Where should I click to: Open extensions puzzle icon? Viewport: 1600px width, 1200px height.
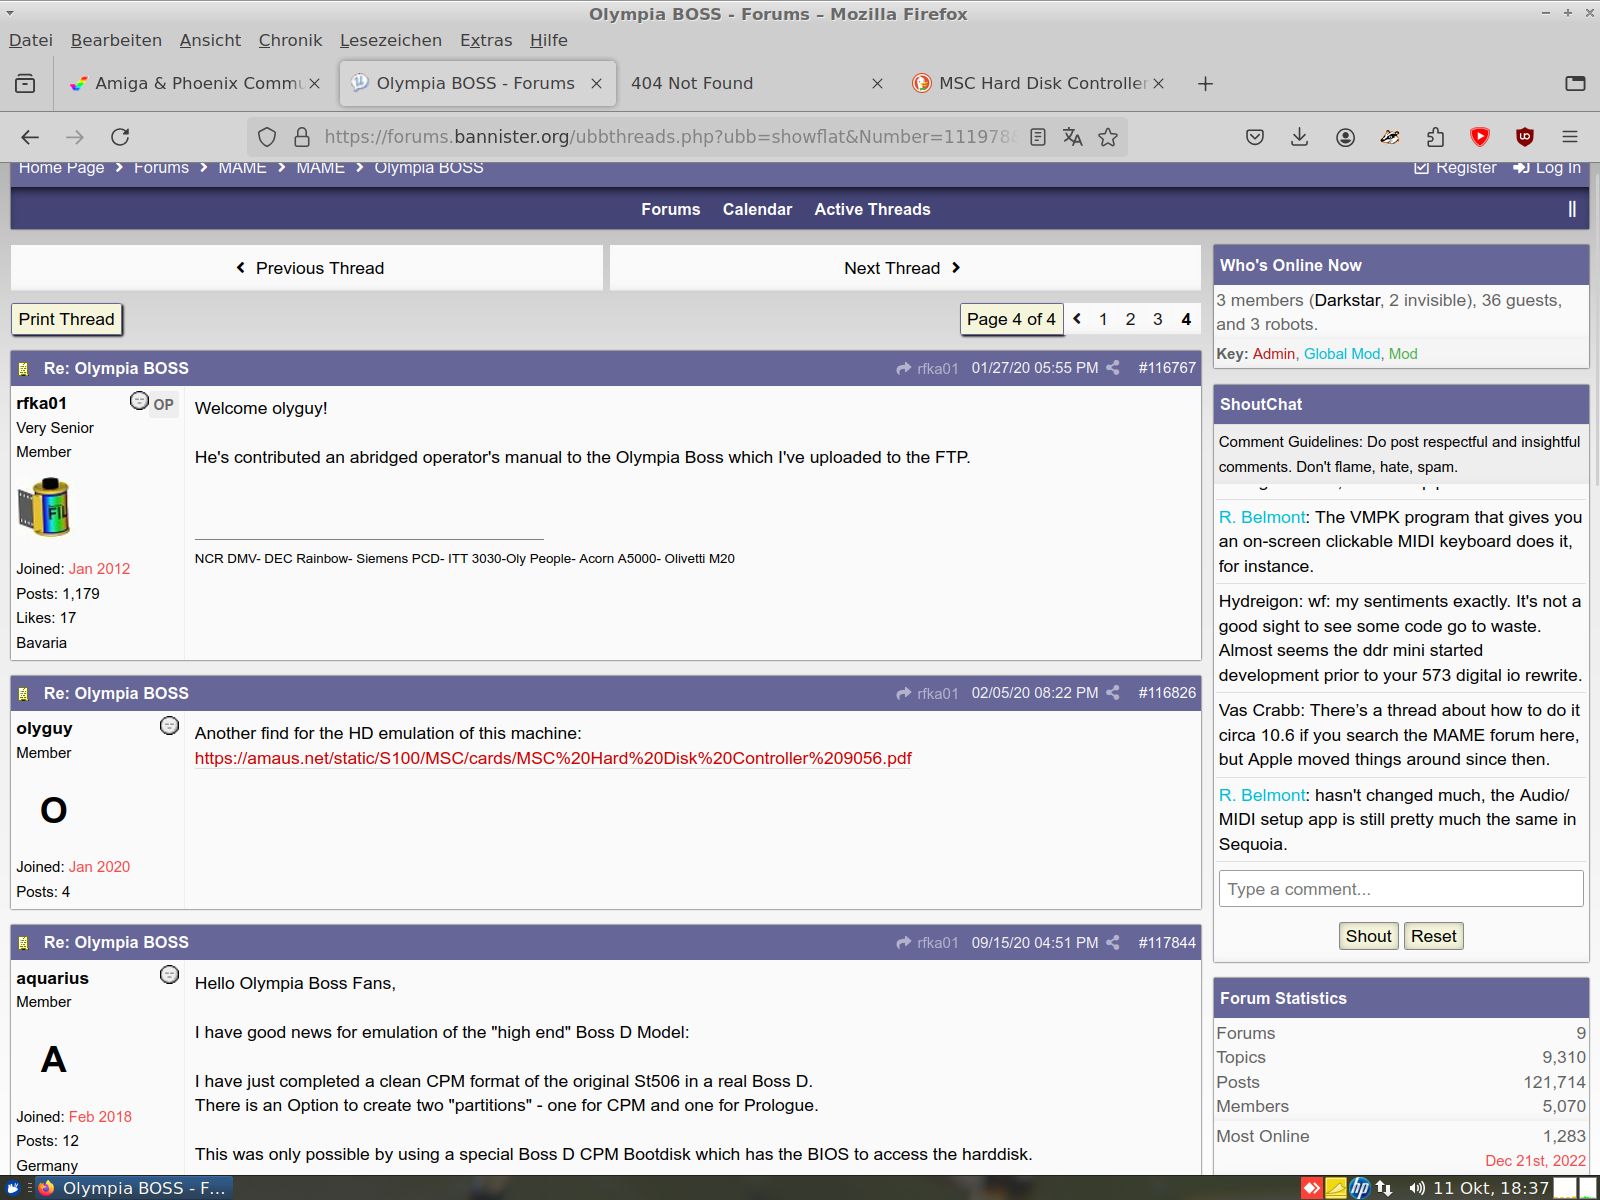click(1435, 137)
